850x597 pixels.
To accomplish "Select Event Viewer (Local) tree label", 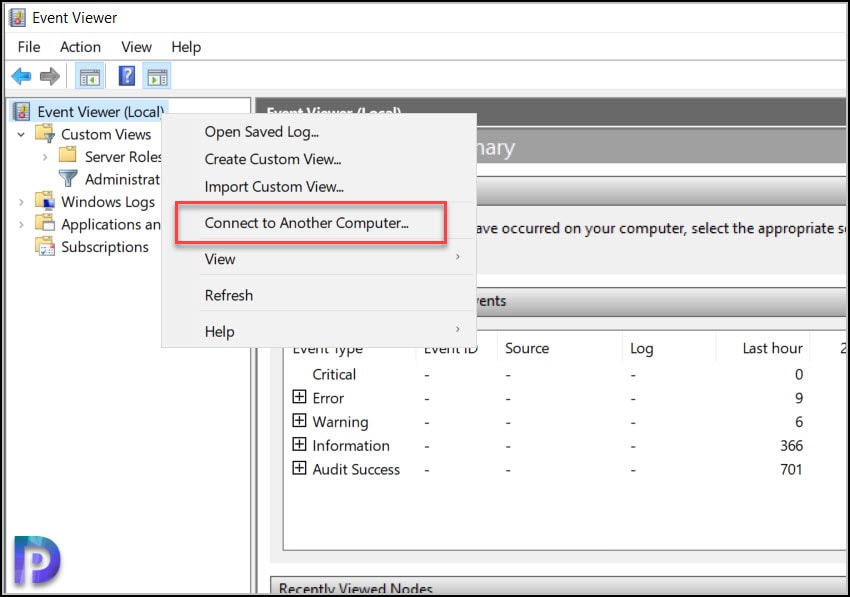I will click(100, 112).
